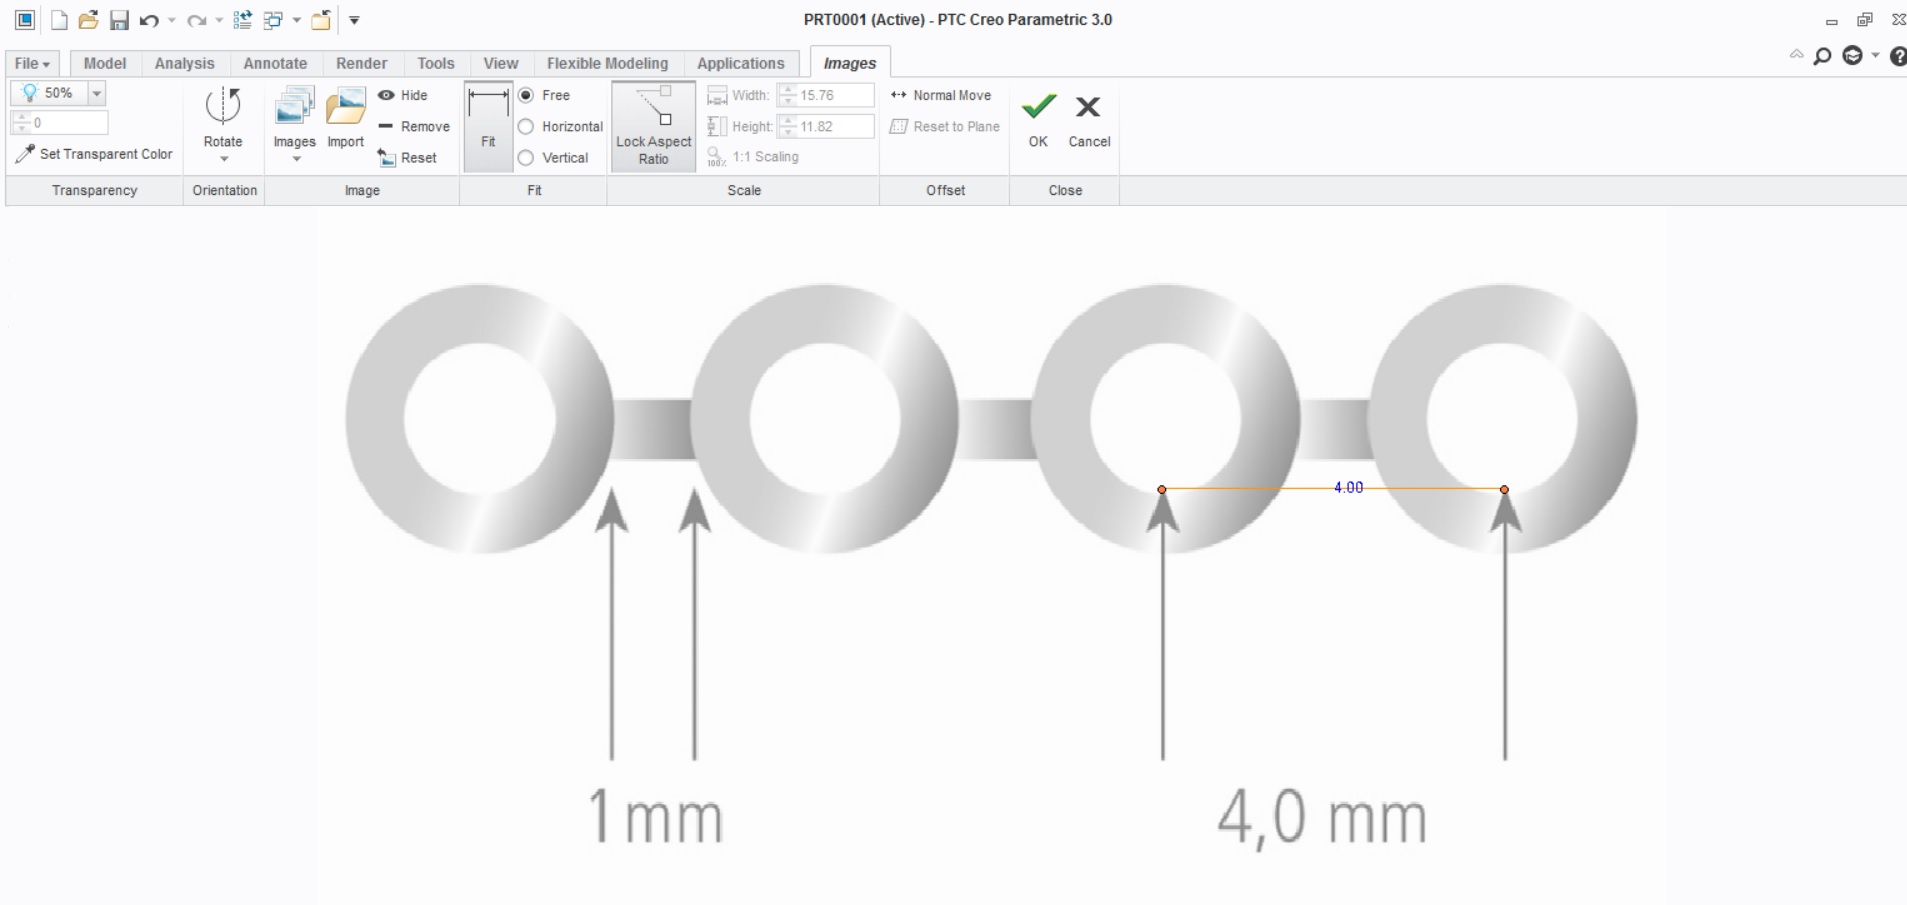
Task: Expand the Images dropdown arrow
Action: point(296,159)
